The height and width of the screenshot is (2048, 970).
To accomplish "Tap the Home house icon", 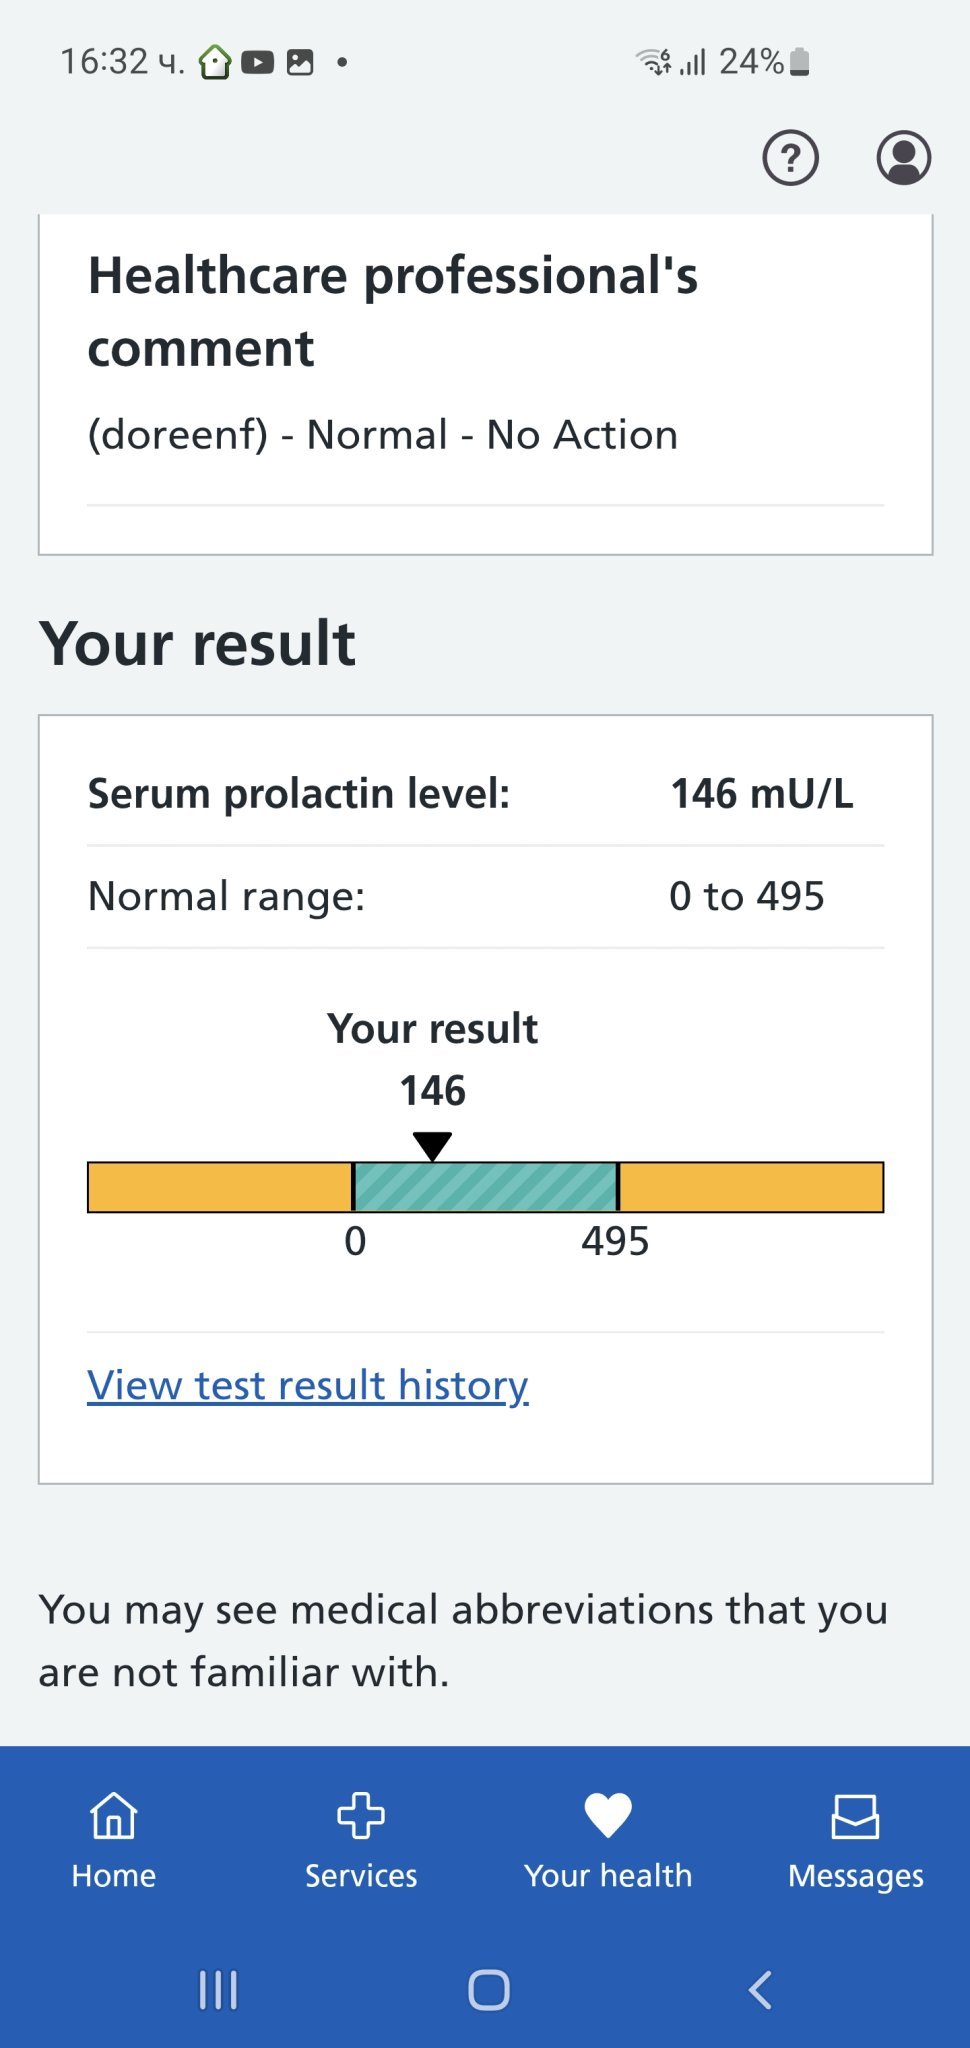I will coord(113,1816).
